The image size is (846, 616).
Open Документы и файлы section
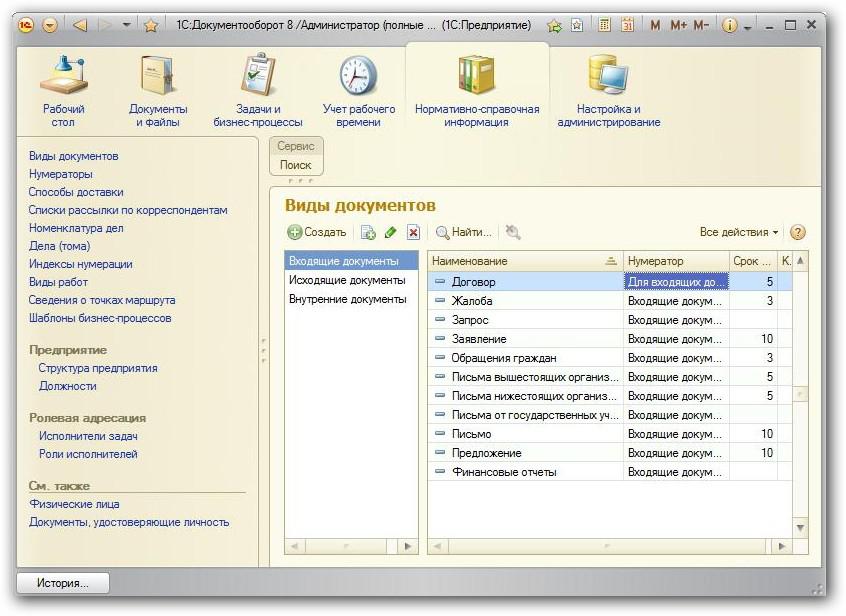(158, 91)
